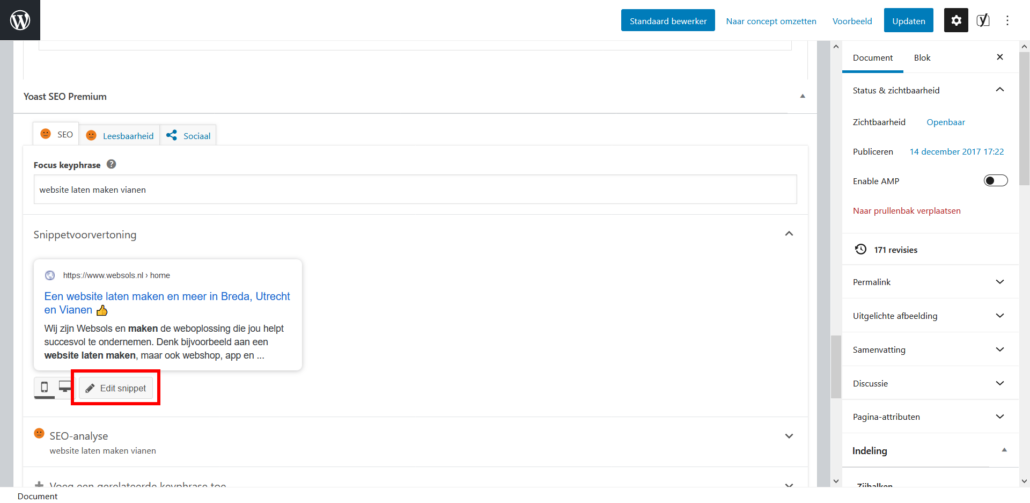Screen dimensions: 1030x503
Task: Open the Voorbeeld preview link
Action: (852, 21)
